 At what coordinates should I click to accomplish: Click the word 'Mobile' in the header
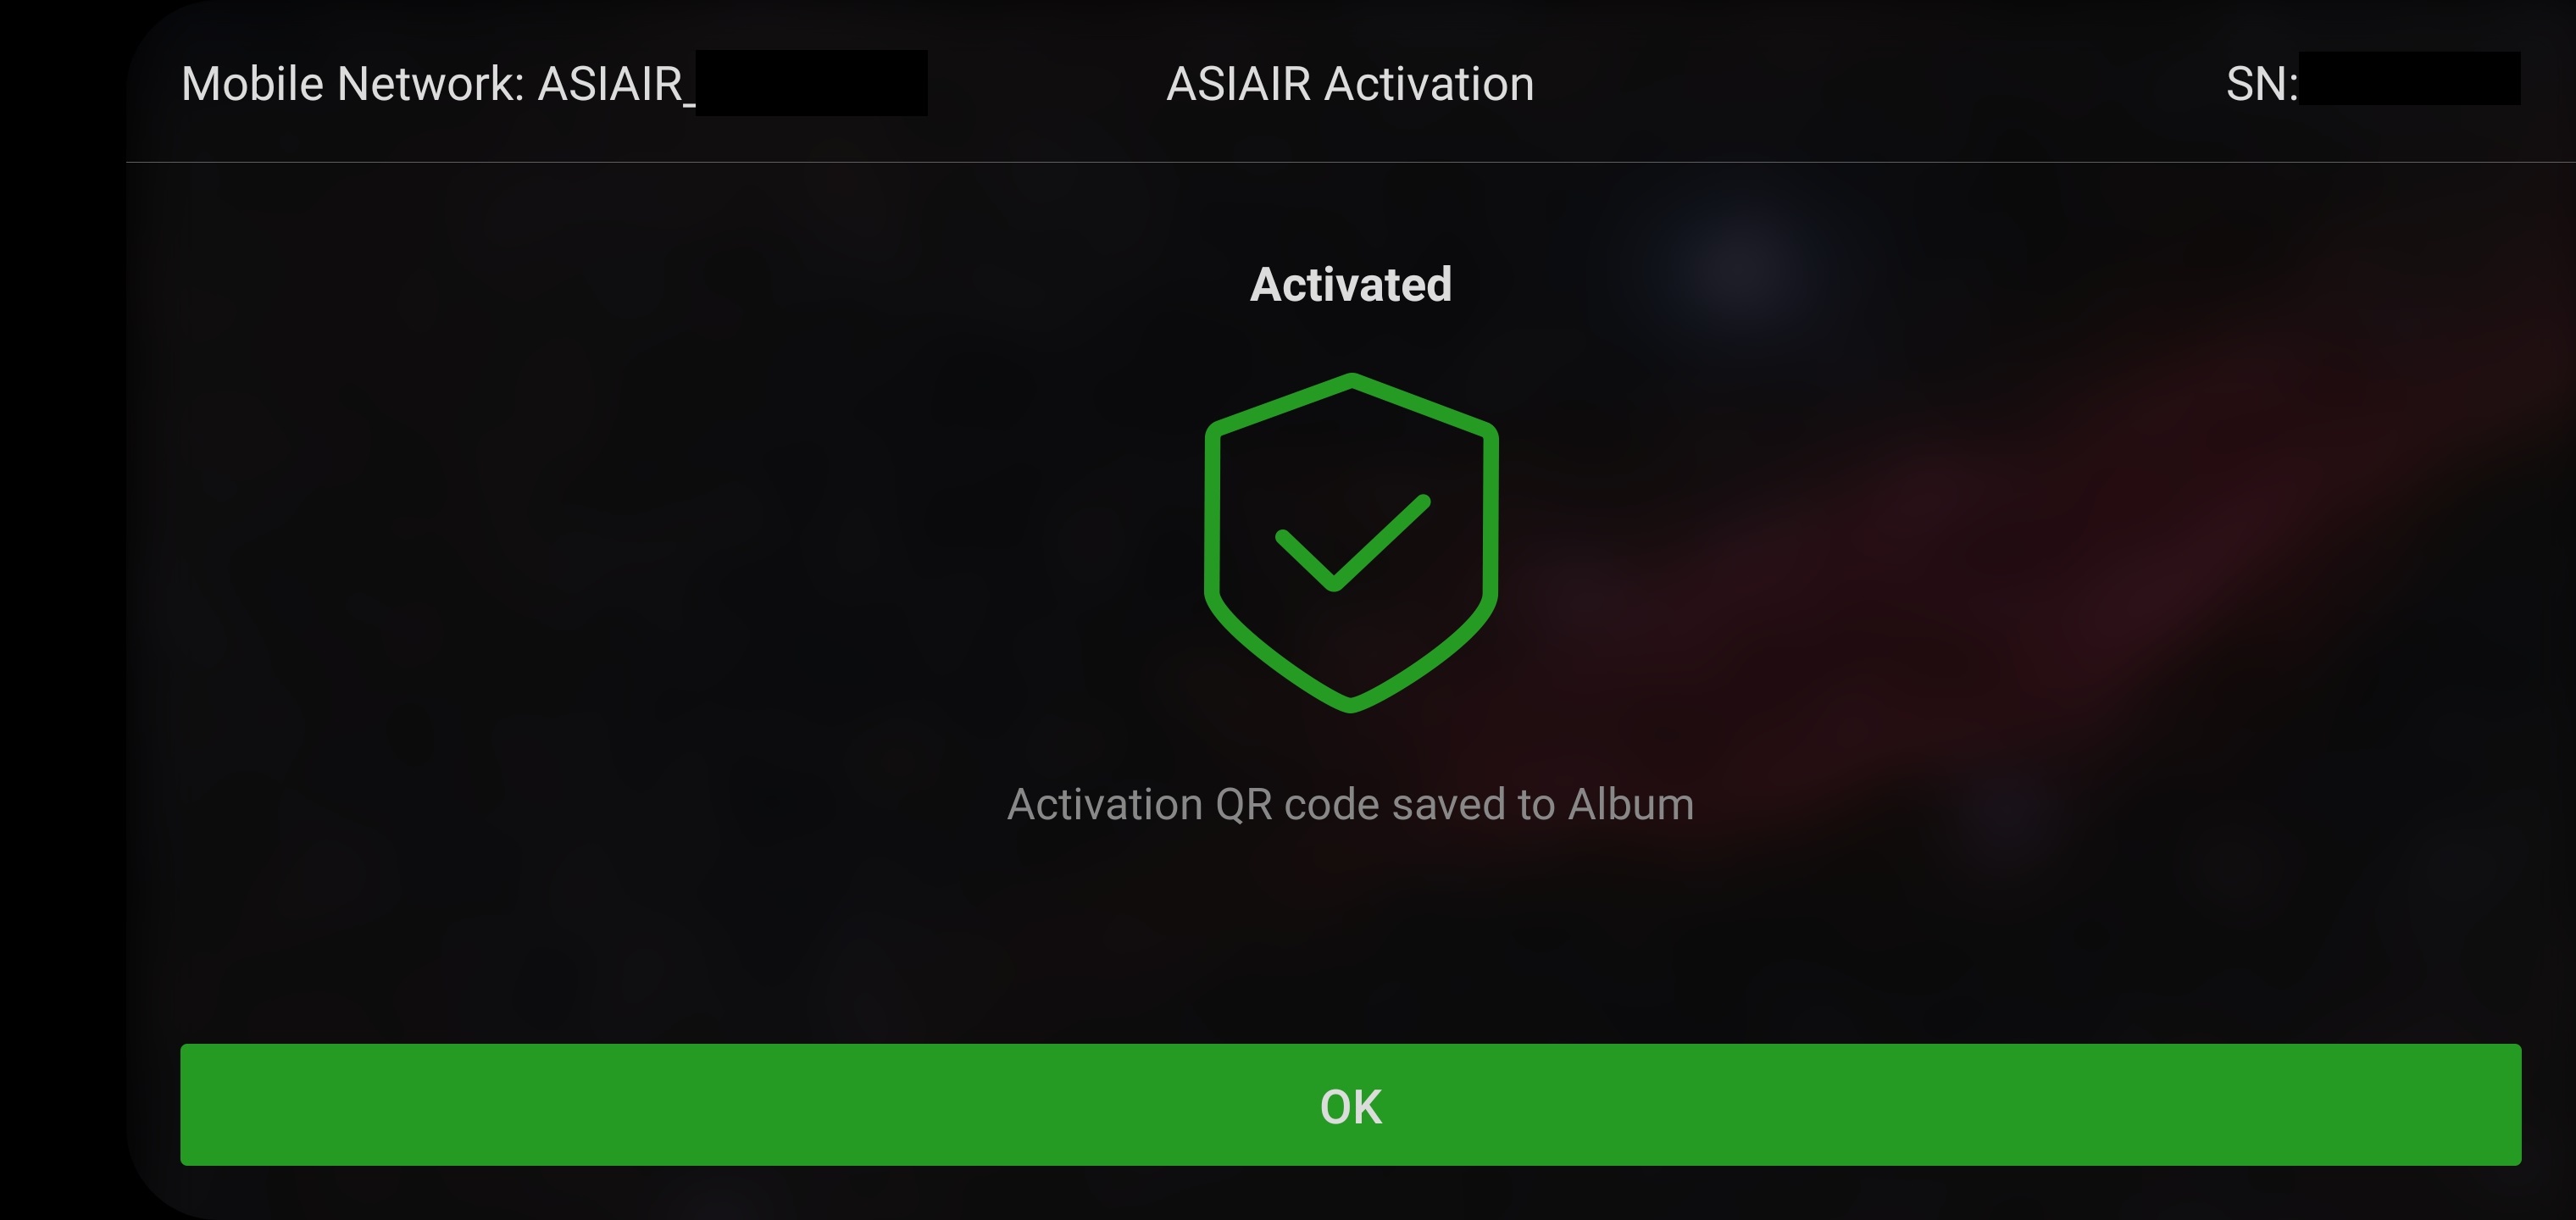(253, 84)
